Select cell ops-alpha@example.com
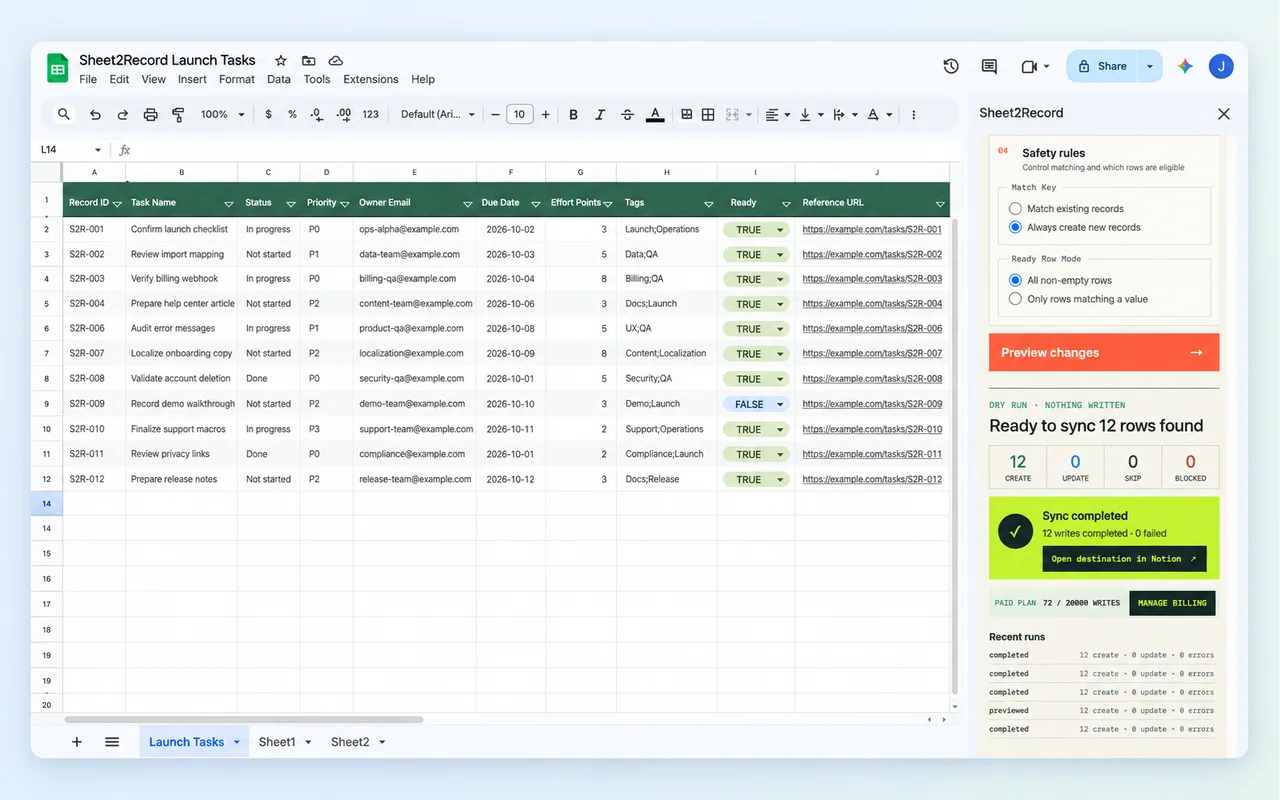 click(x=415, y=229)
